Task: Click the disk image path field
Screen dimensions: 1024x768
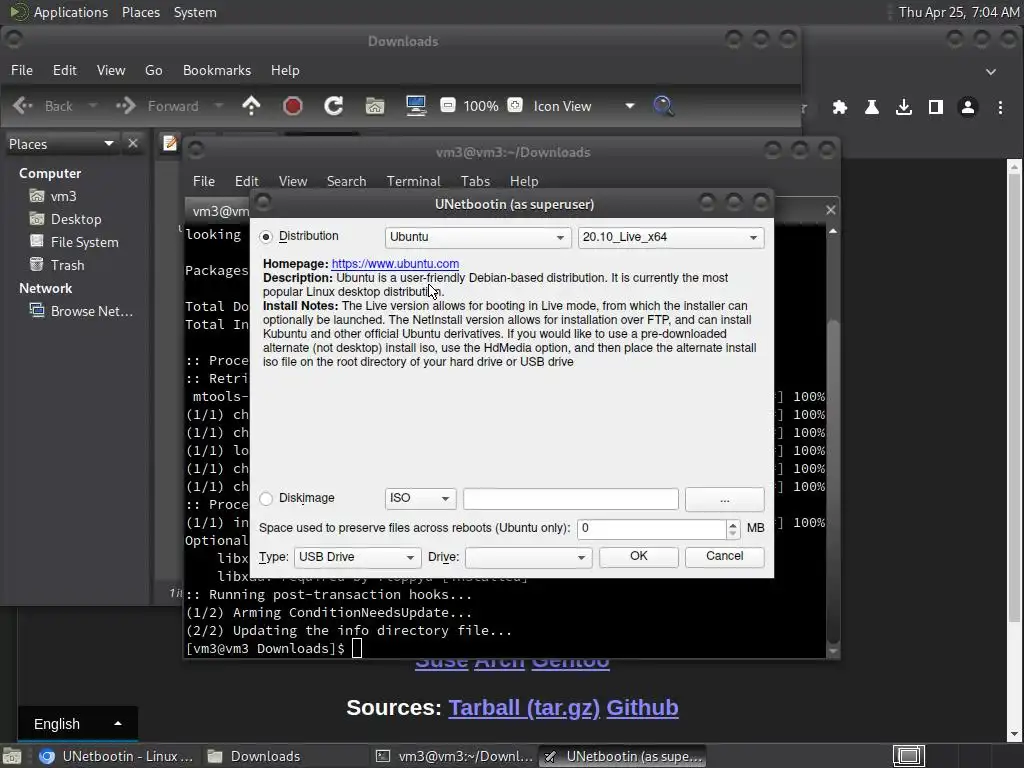Action: [x=570, y=498]
